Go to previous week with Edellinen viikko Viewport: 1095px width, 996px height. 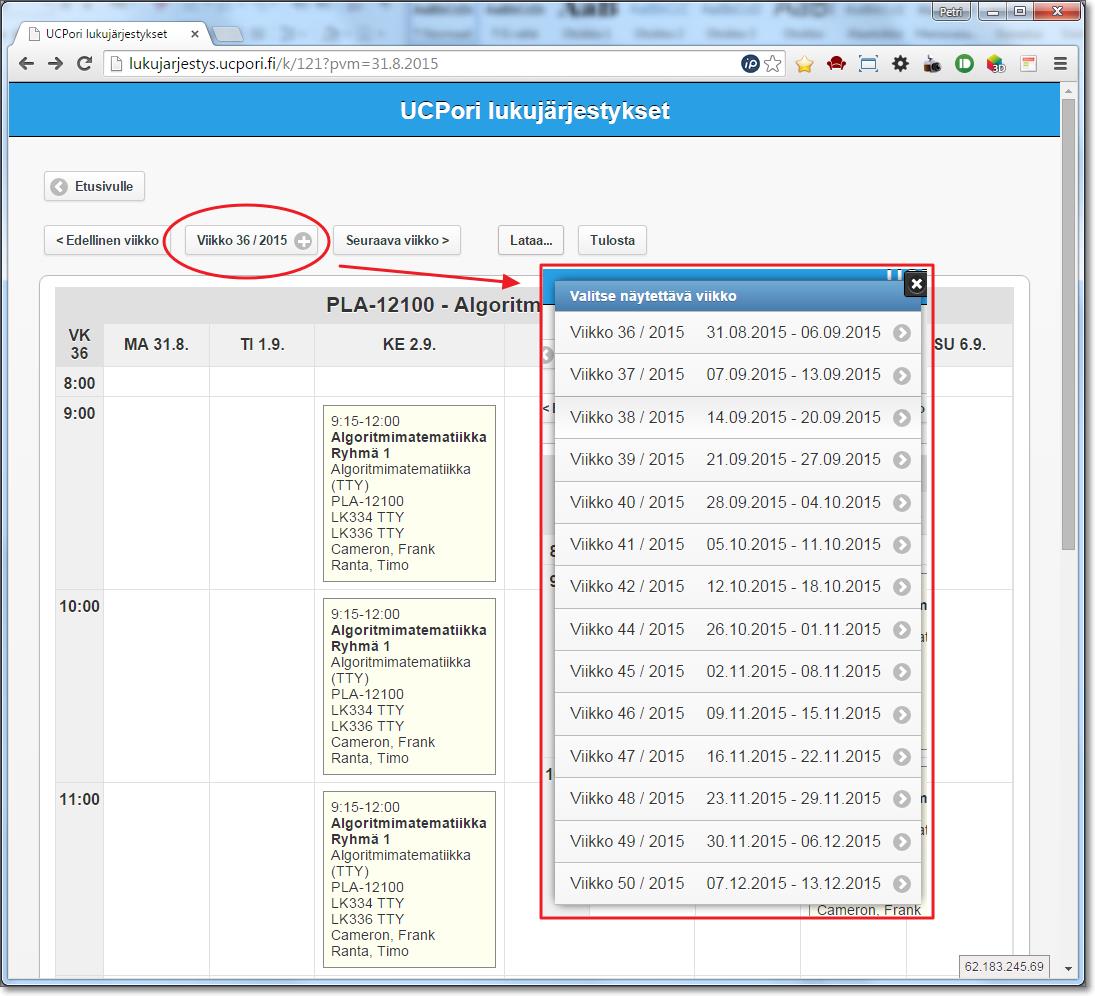tap(106, 240)
